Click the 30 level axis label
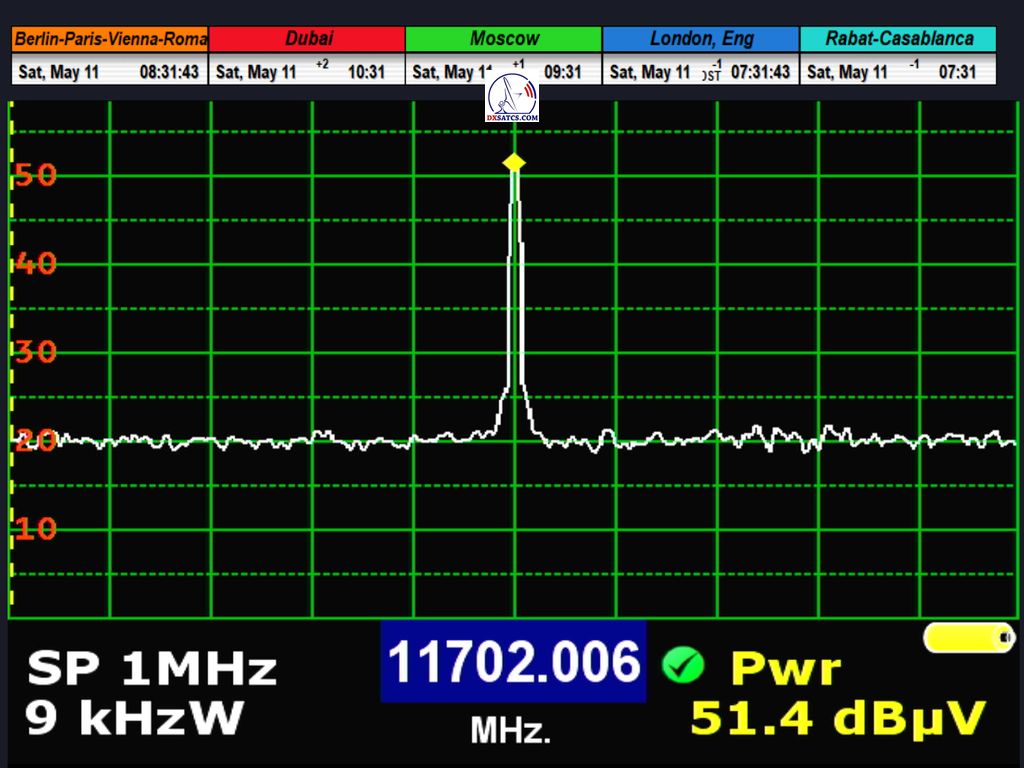Image resolution: width=1024 pixels, height=768 pixels. point(35,352)
